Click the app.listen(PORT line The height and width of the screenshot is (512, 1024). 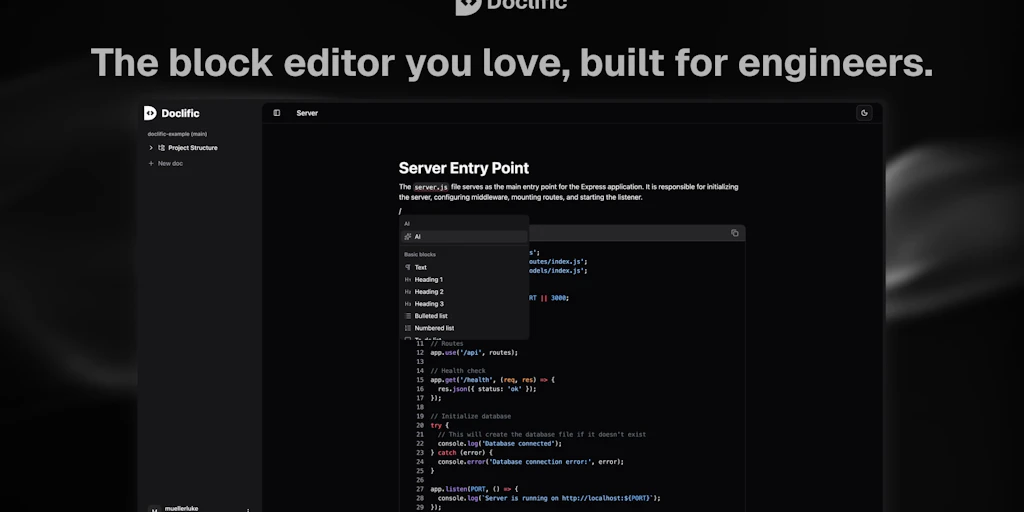474,488
